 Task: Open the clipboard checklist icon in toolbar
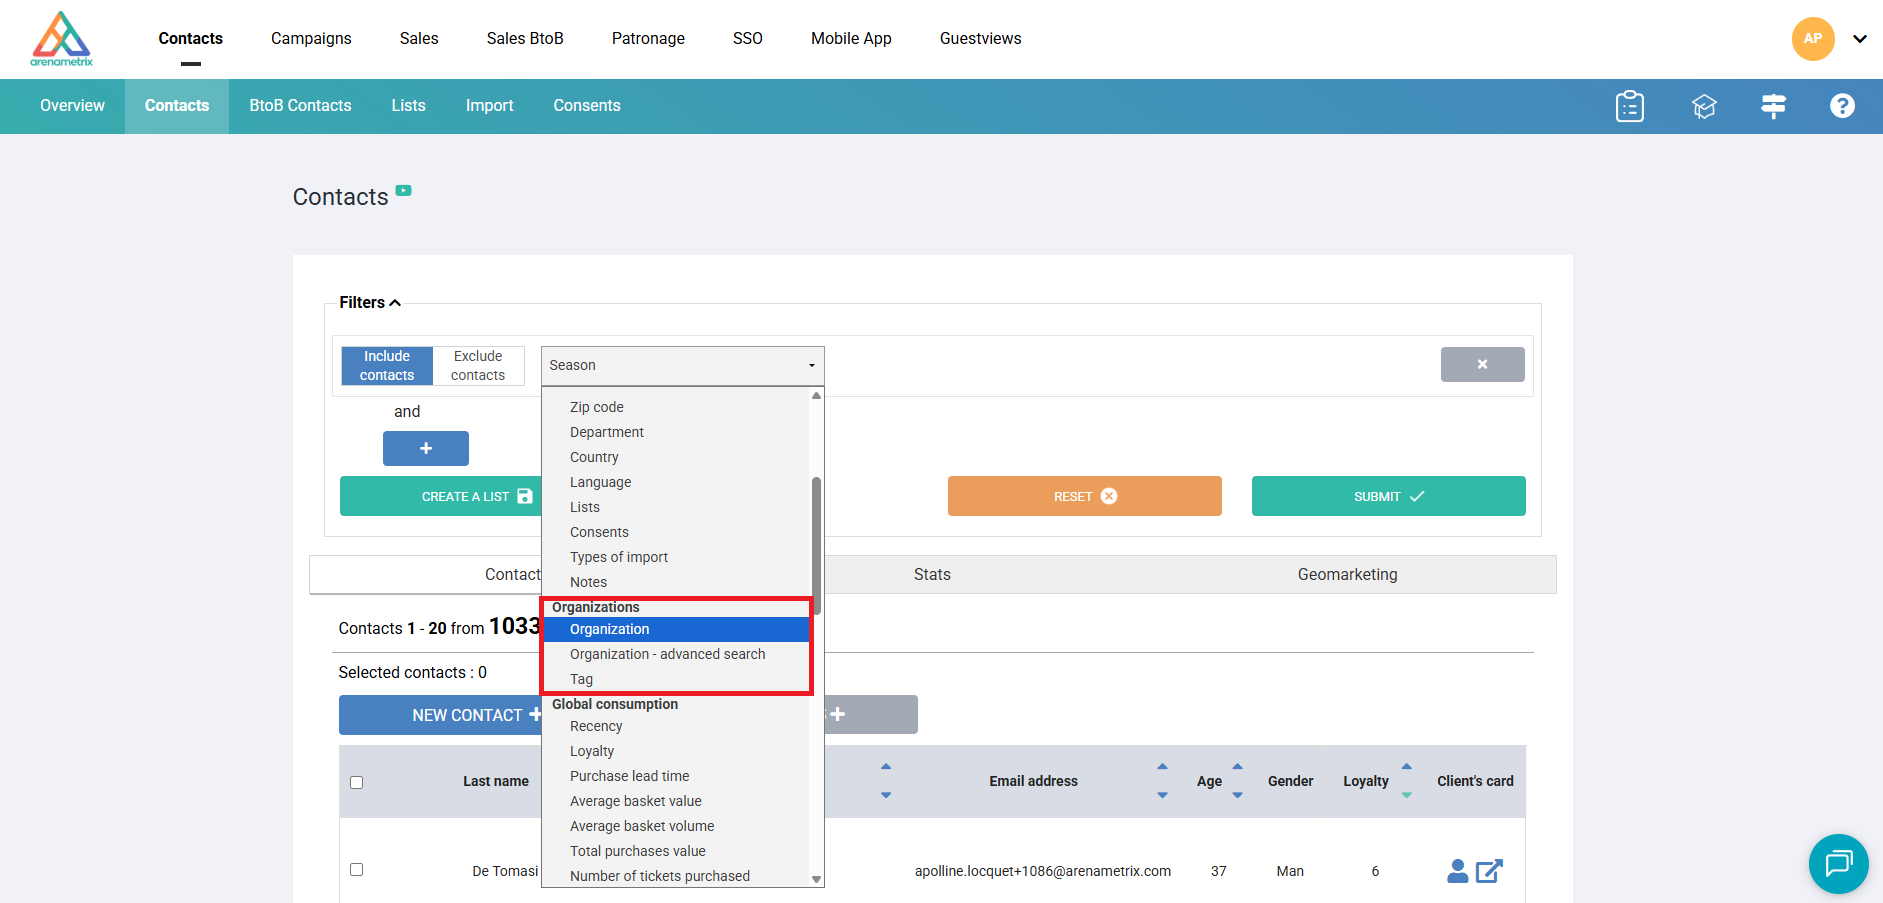click(x=1629, y=106)
